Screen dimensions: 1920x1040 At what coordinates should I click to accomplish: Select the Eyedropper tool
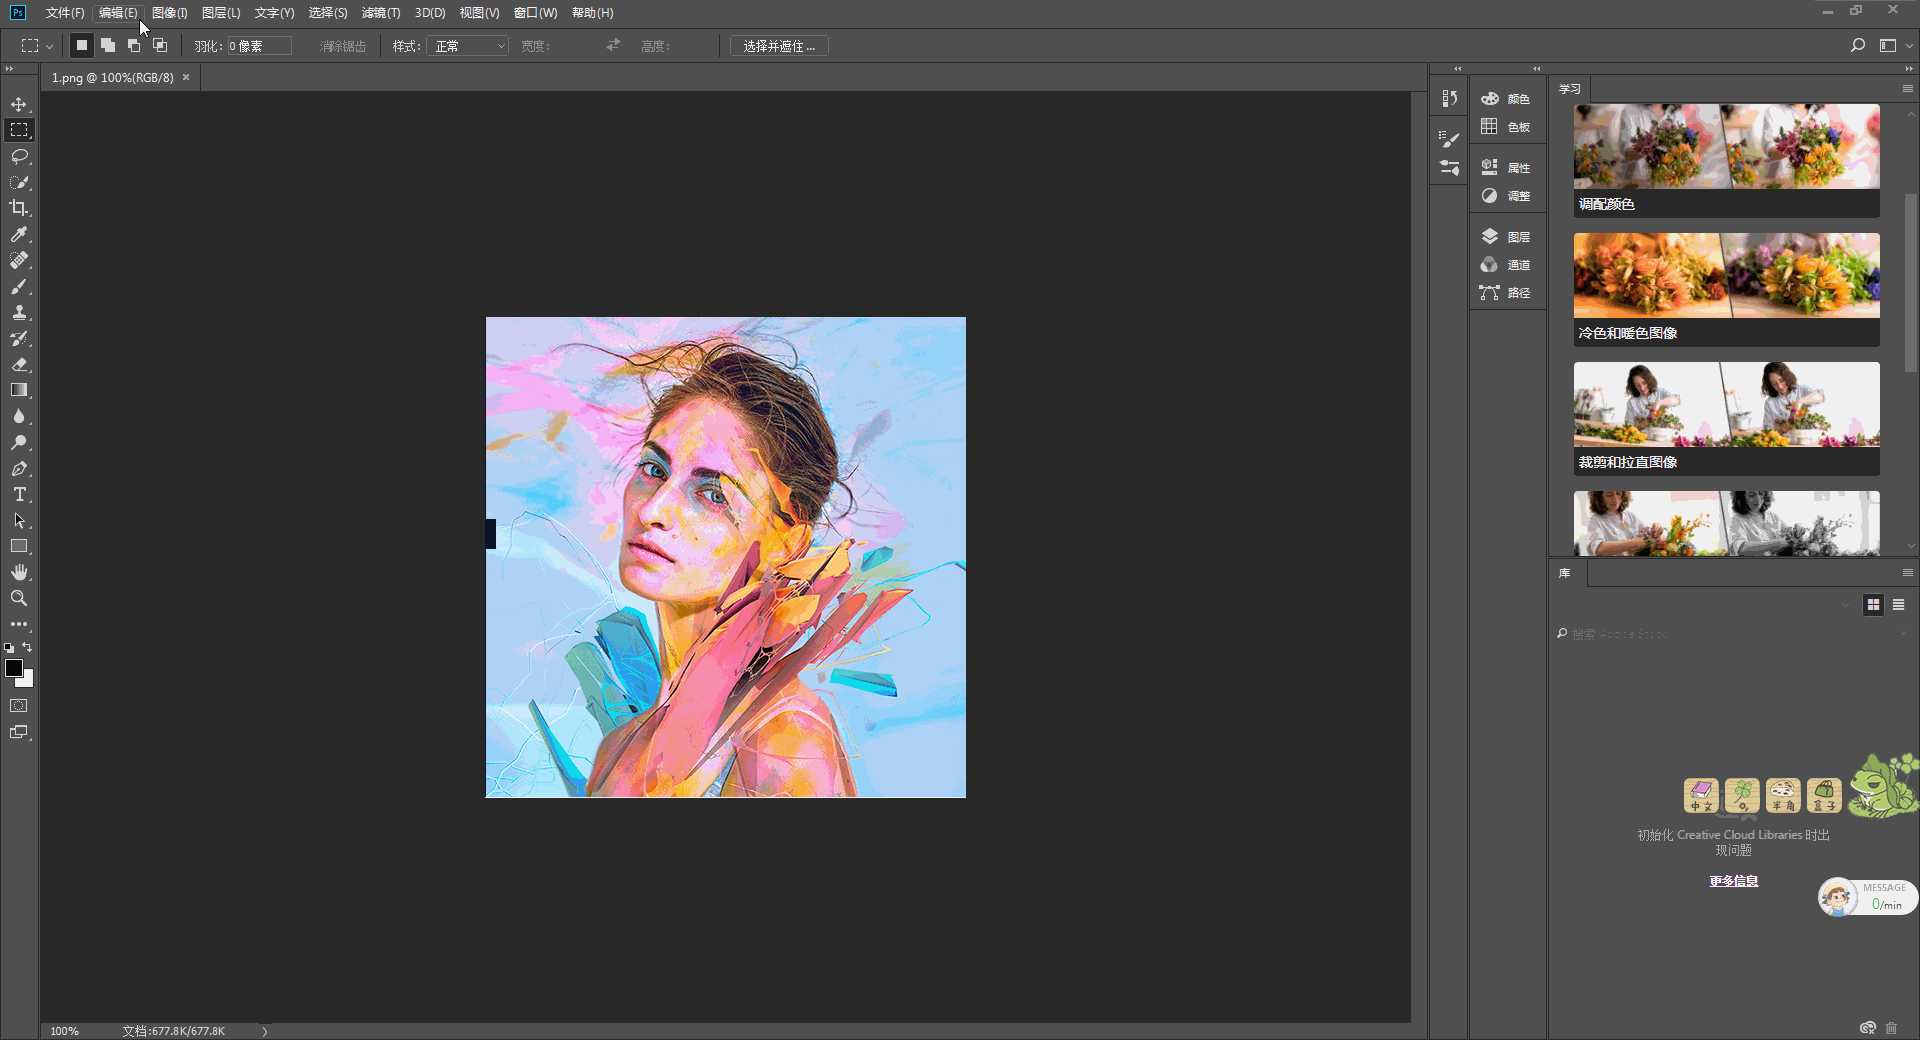click(x=19, y=234)
